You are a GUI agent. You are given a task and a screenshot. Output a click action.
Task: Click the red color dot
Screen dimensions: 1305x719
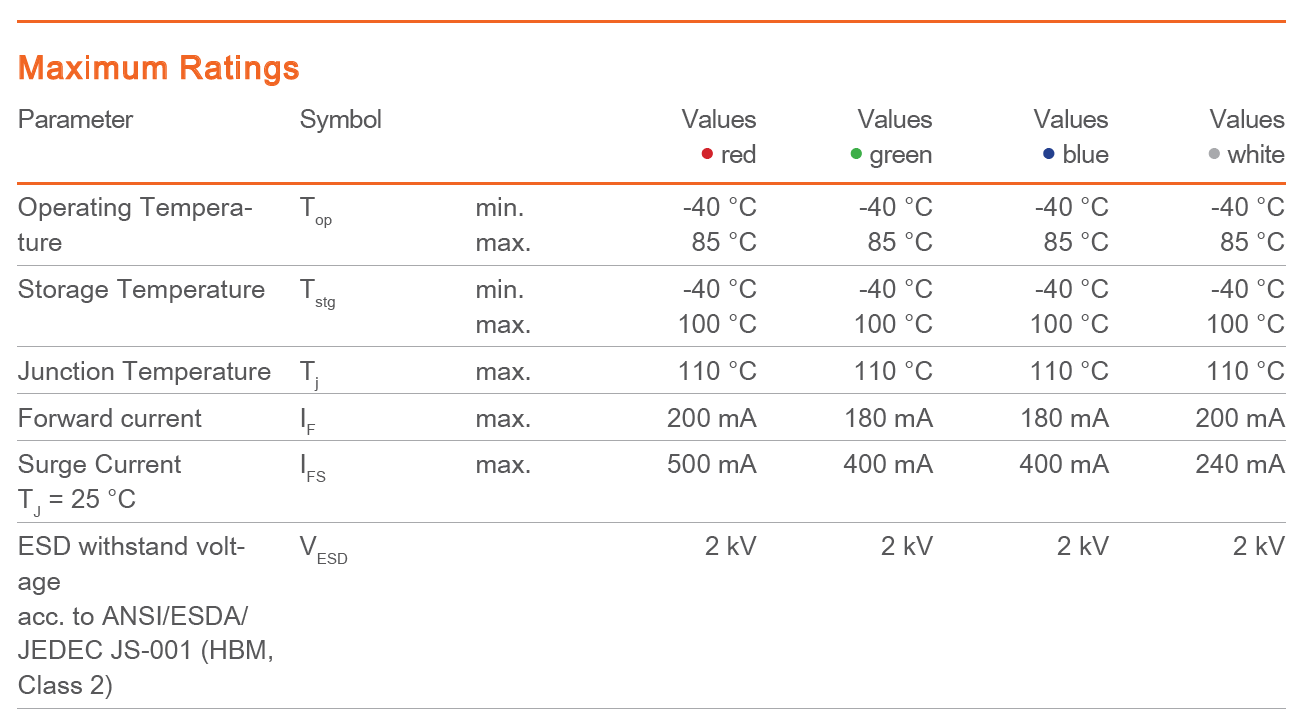point(707,154)
